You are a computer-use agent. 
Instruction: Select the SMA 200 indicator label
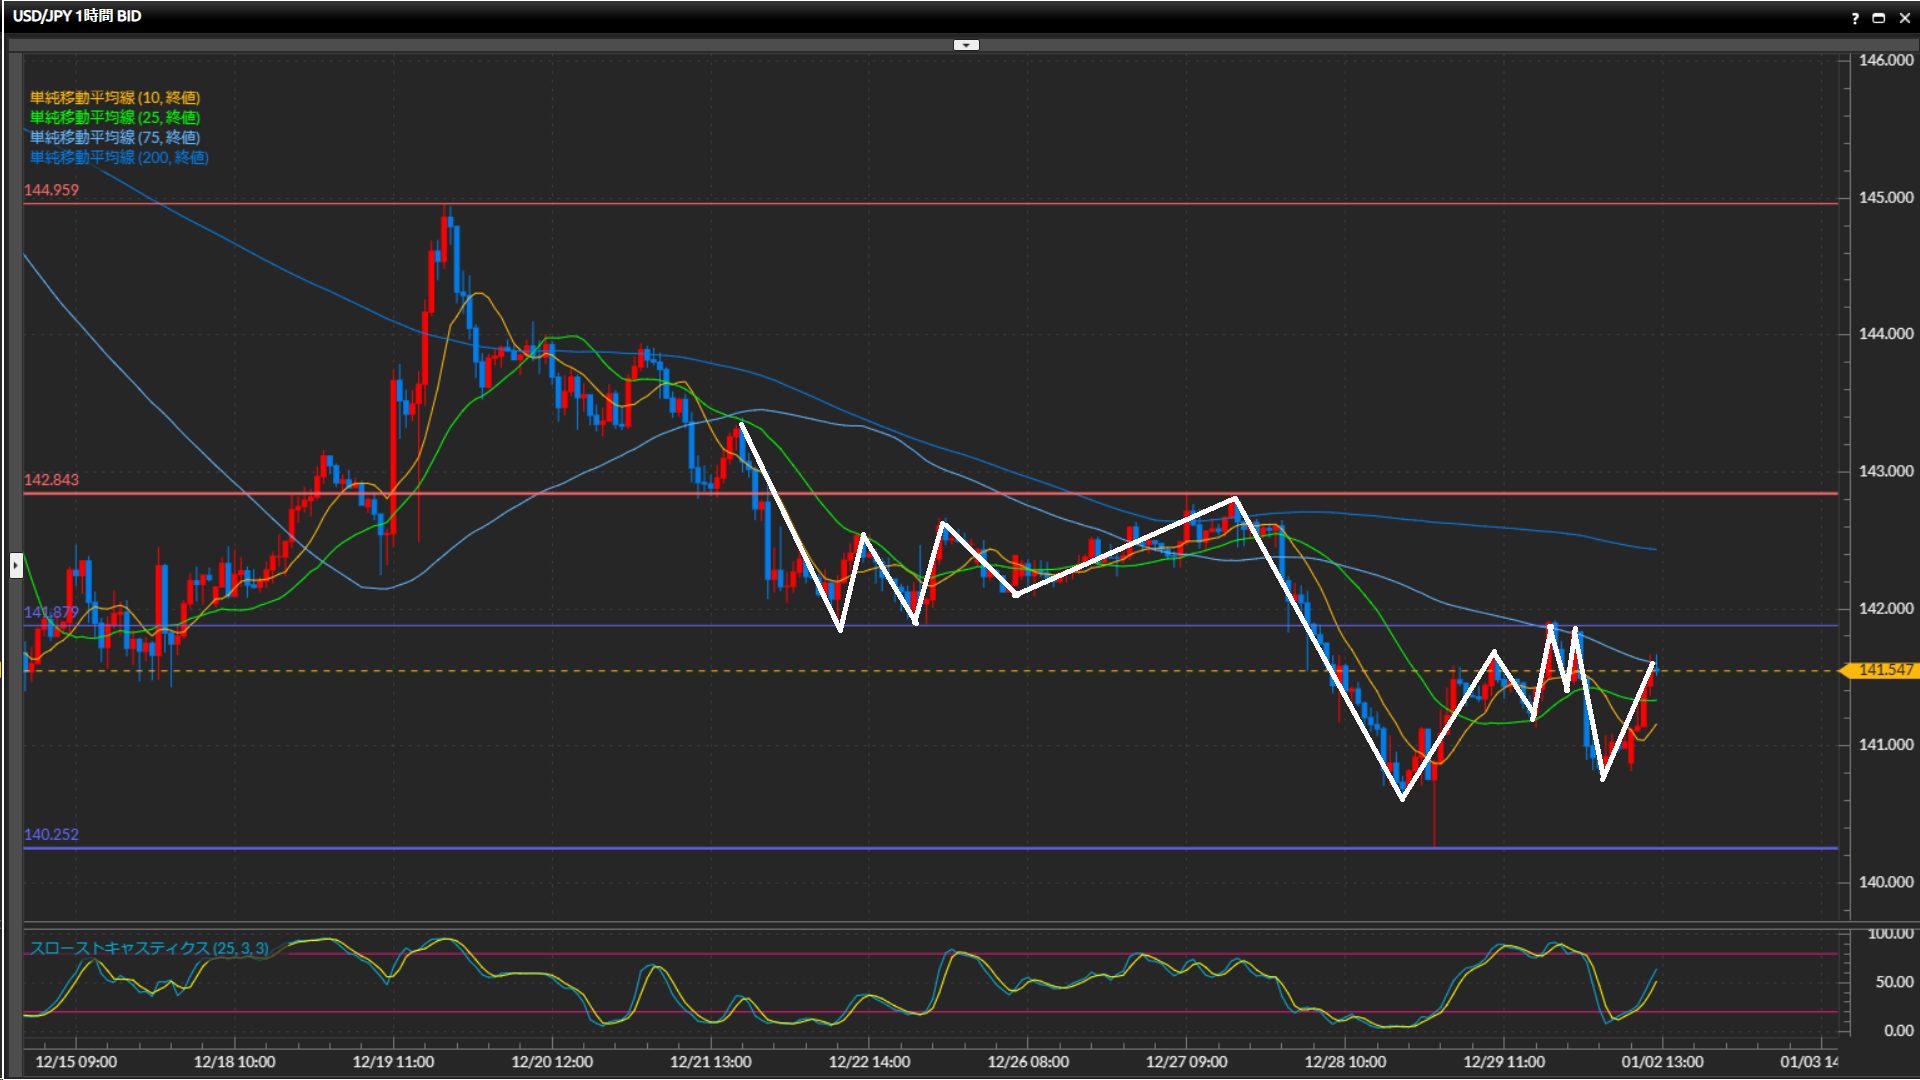click(x=119, y=157)
